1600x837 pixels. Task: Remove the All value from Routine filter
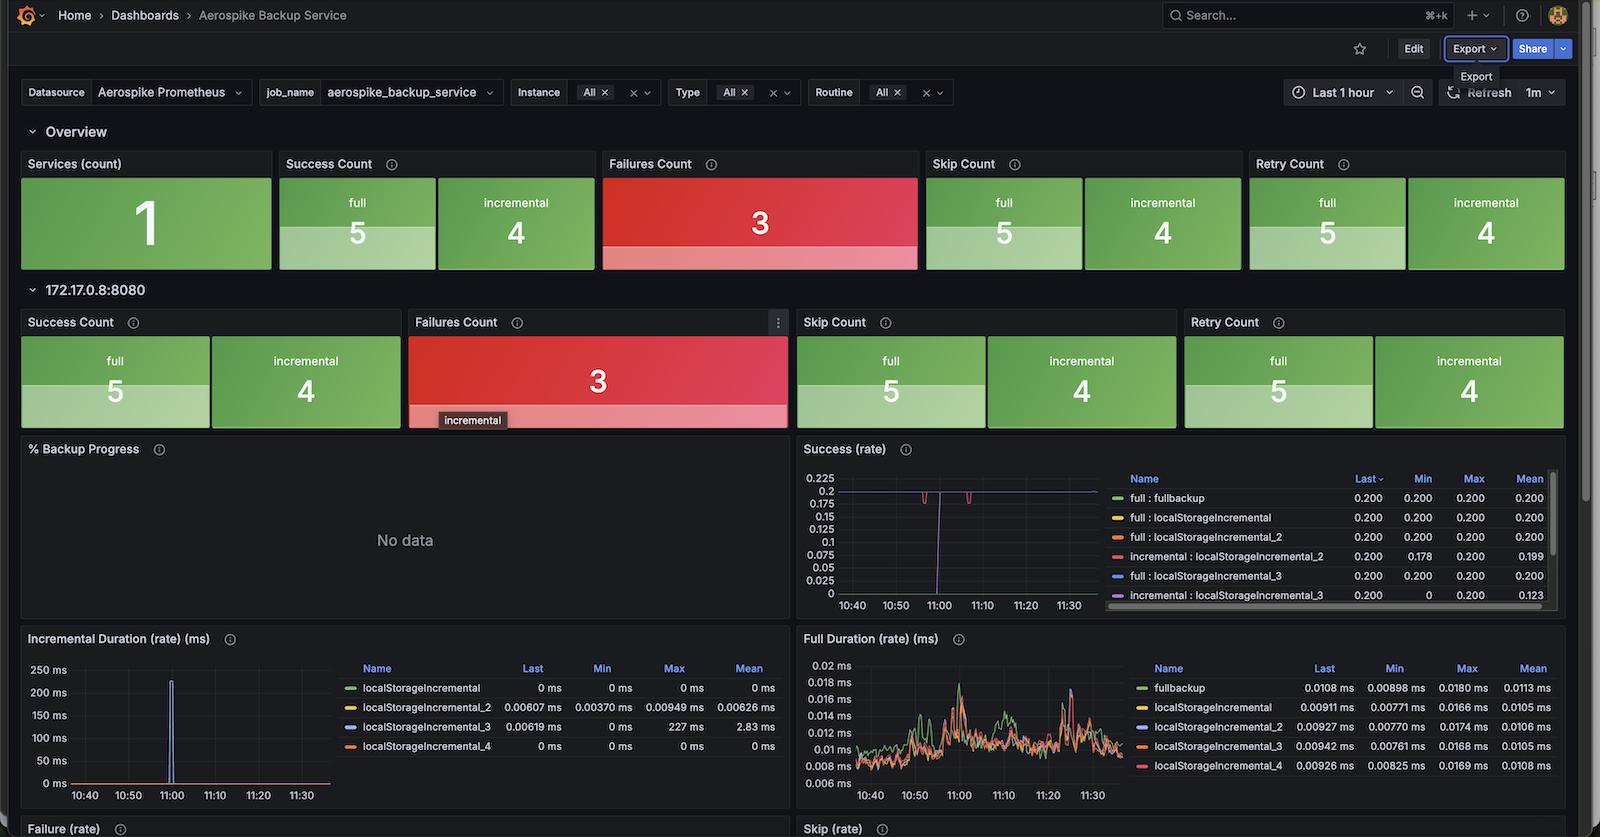[x=897, y=93]
